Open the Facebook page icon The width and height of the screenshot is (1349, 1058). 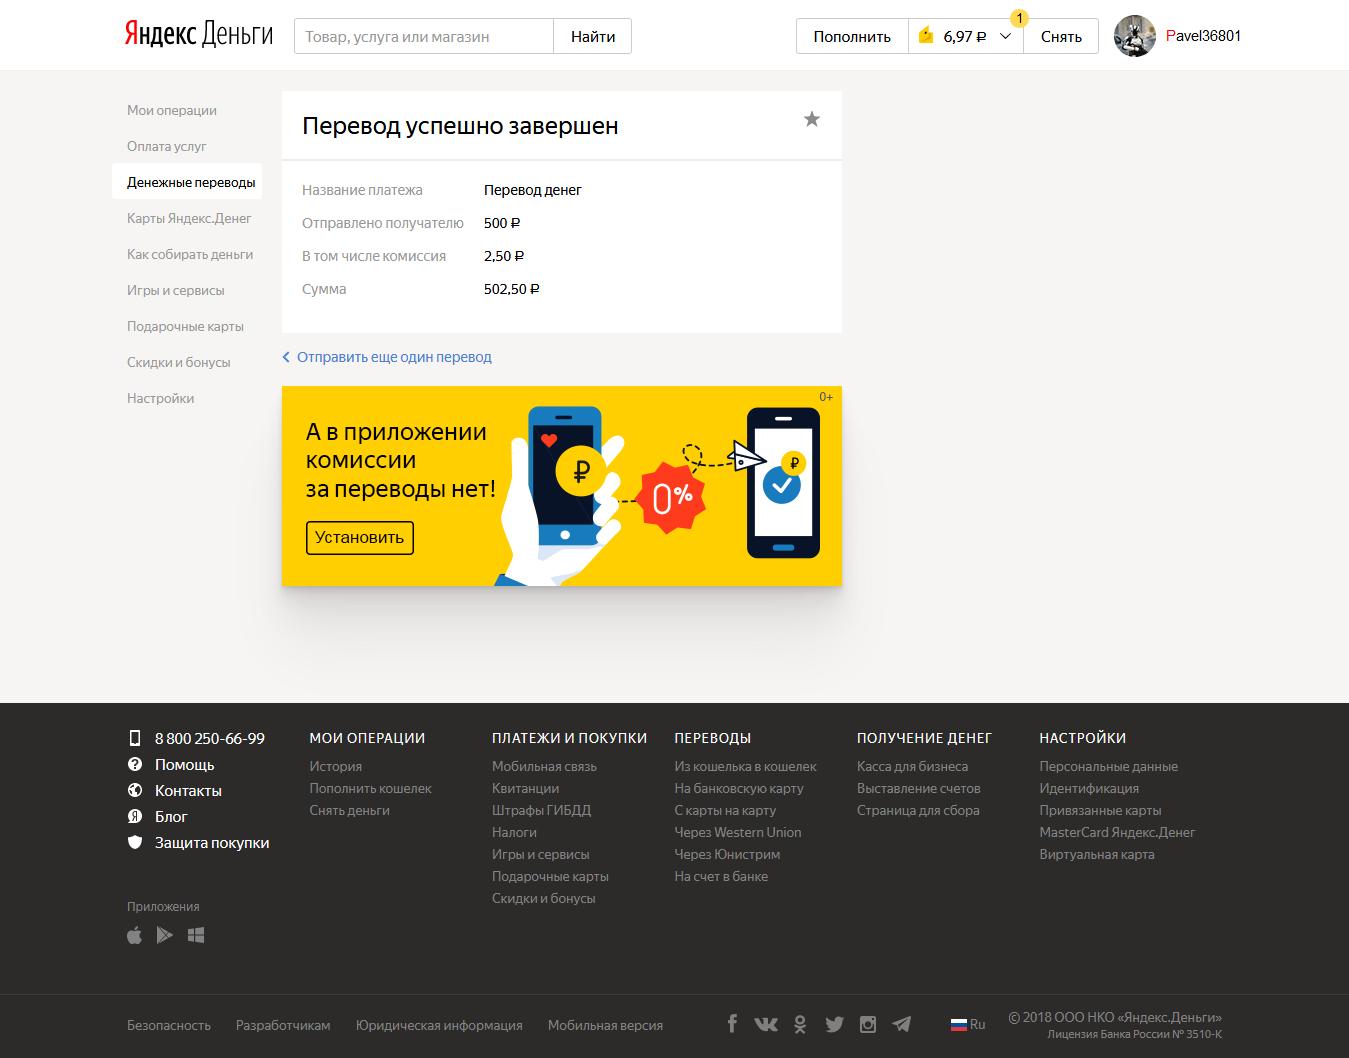click(732, 1024)
